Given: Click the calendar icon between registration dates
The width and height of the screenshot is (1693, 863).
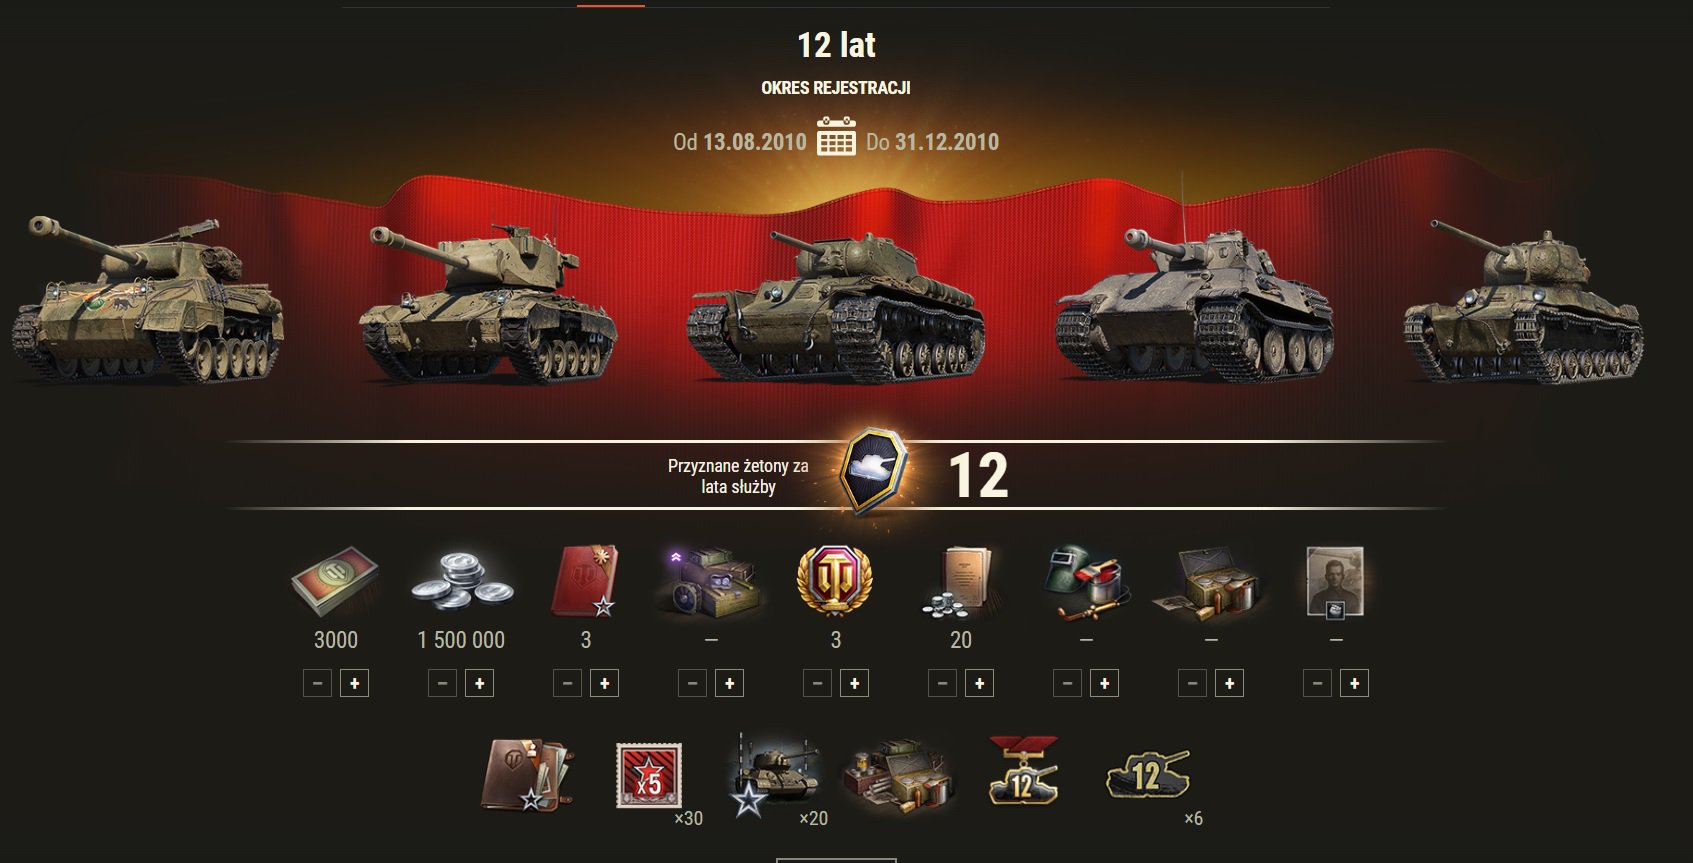Looking at the screenshot, I should (836, 137).
